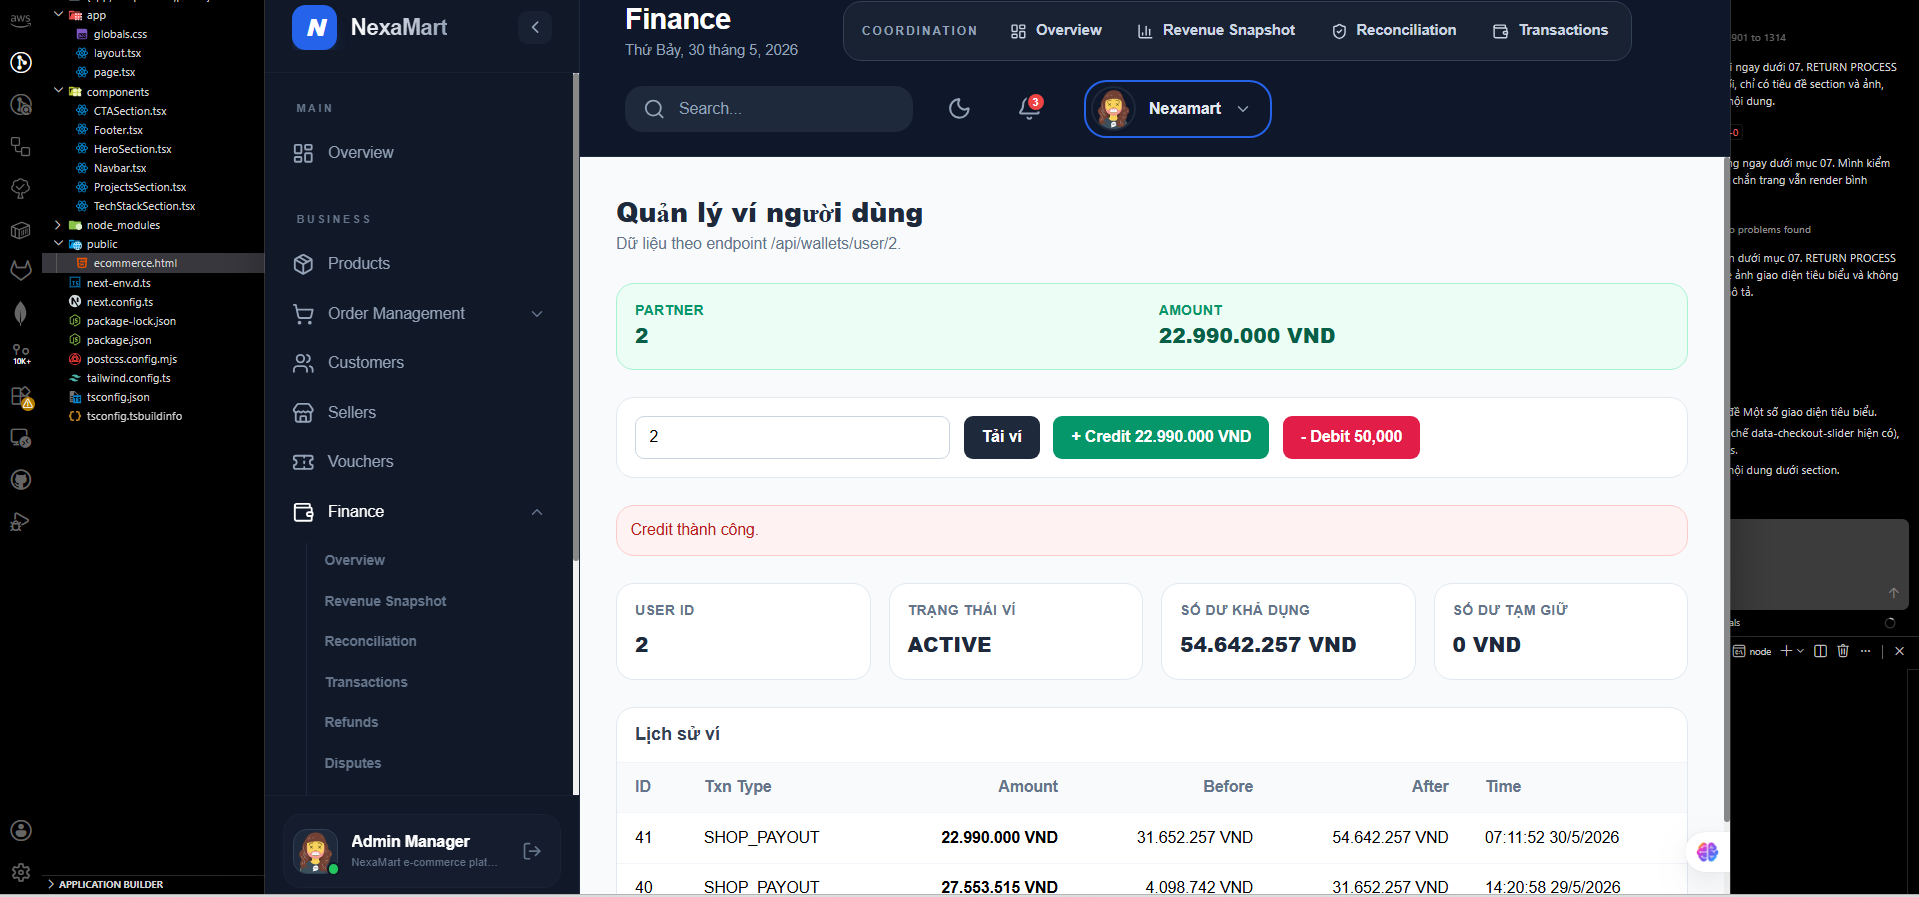
Task: Collapse the NexaMart sidebar with chevron
Action: [535, 27]
